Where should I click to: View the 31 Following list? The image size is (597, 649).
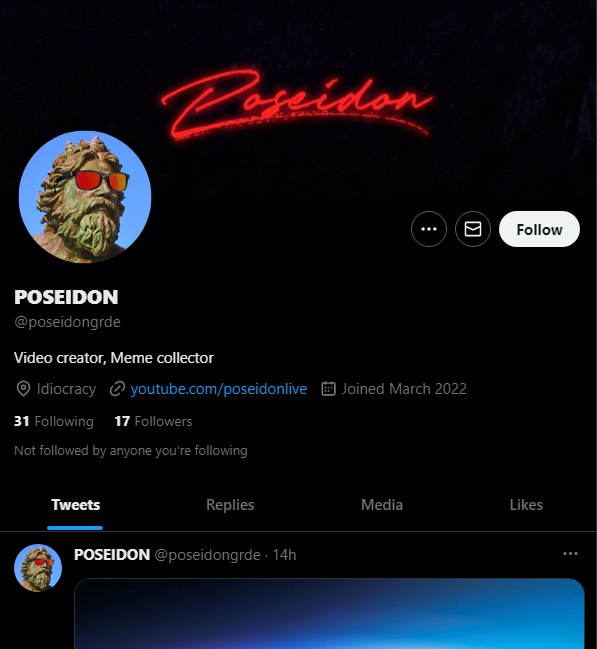54,421
